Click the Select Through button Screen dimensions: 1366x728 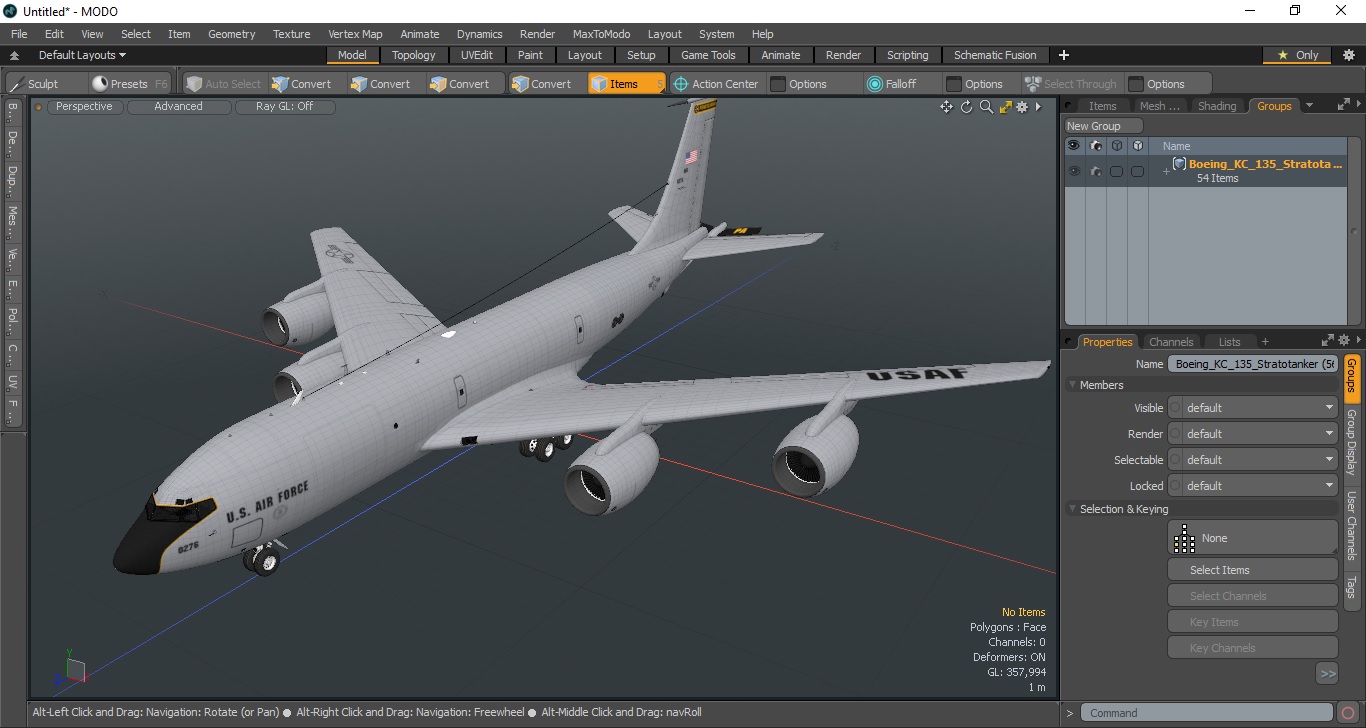(1071, 84)
